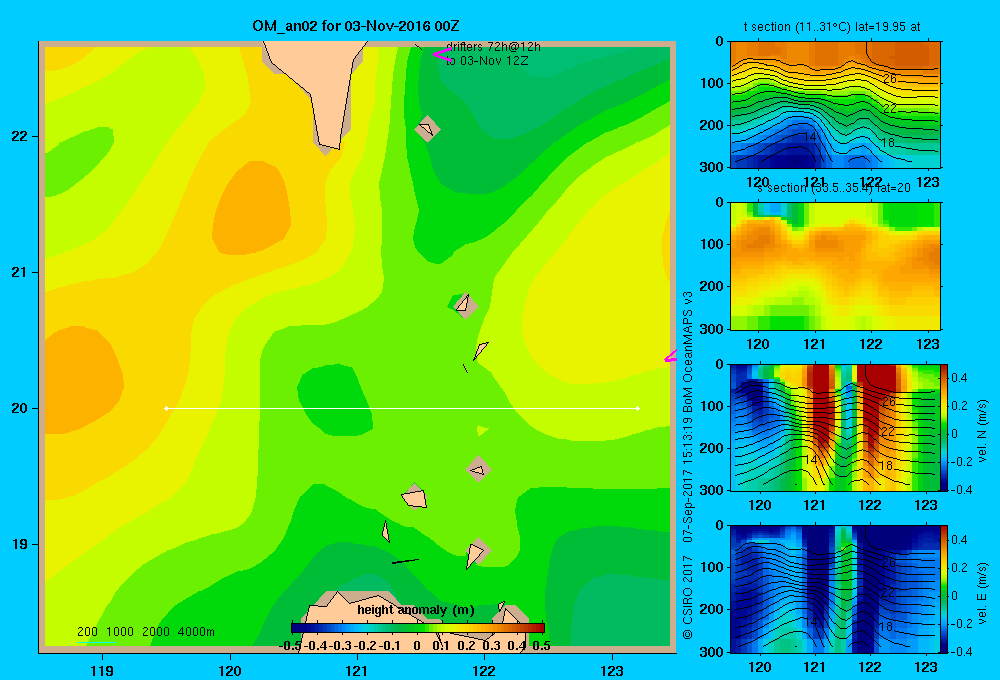The width and height of the screenshot is (1000, 680).
Task: Click latitude label 21 on the main map axis
Action: tap(19, 272)
